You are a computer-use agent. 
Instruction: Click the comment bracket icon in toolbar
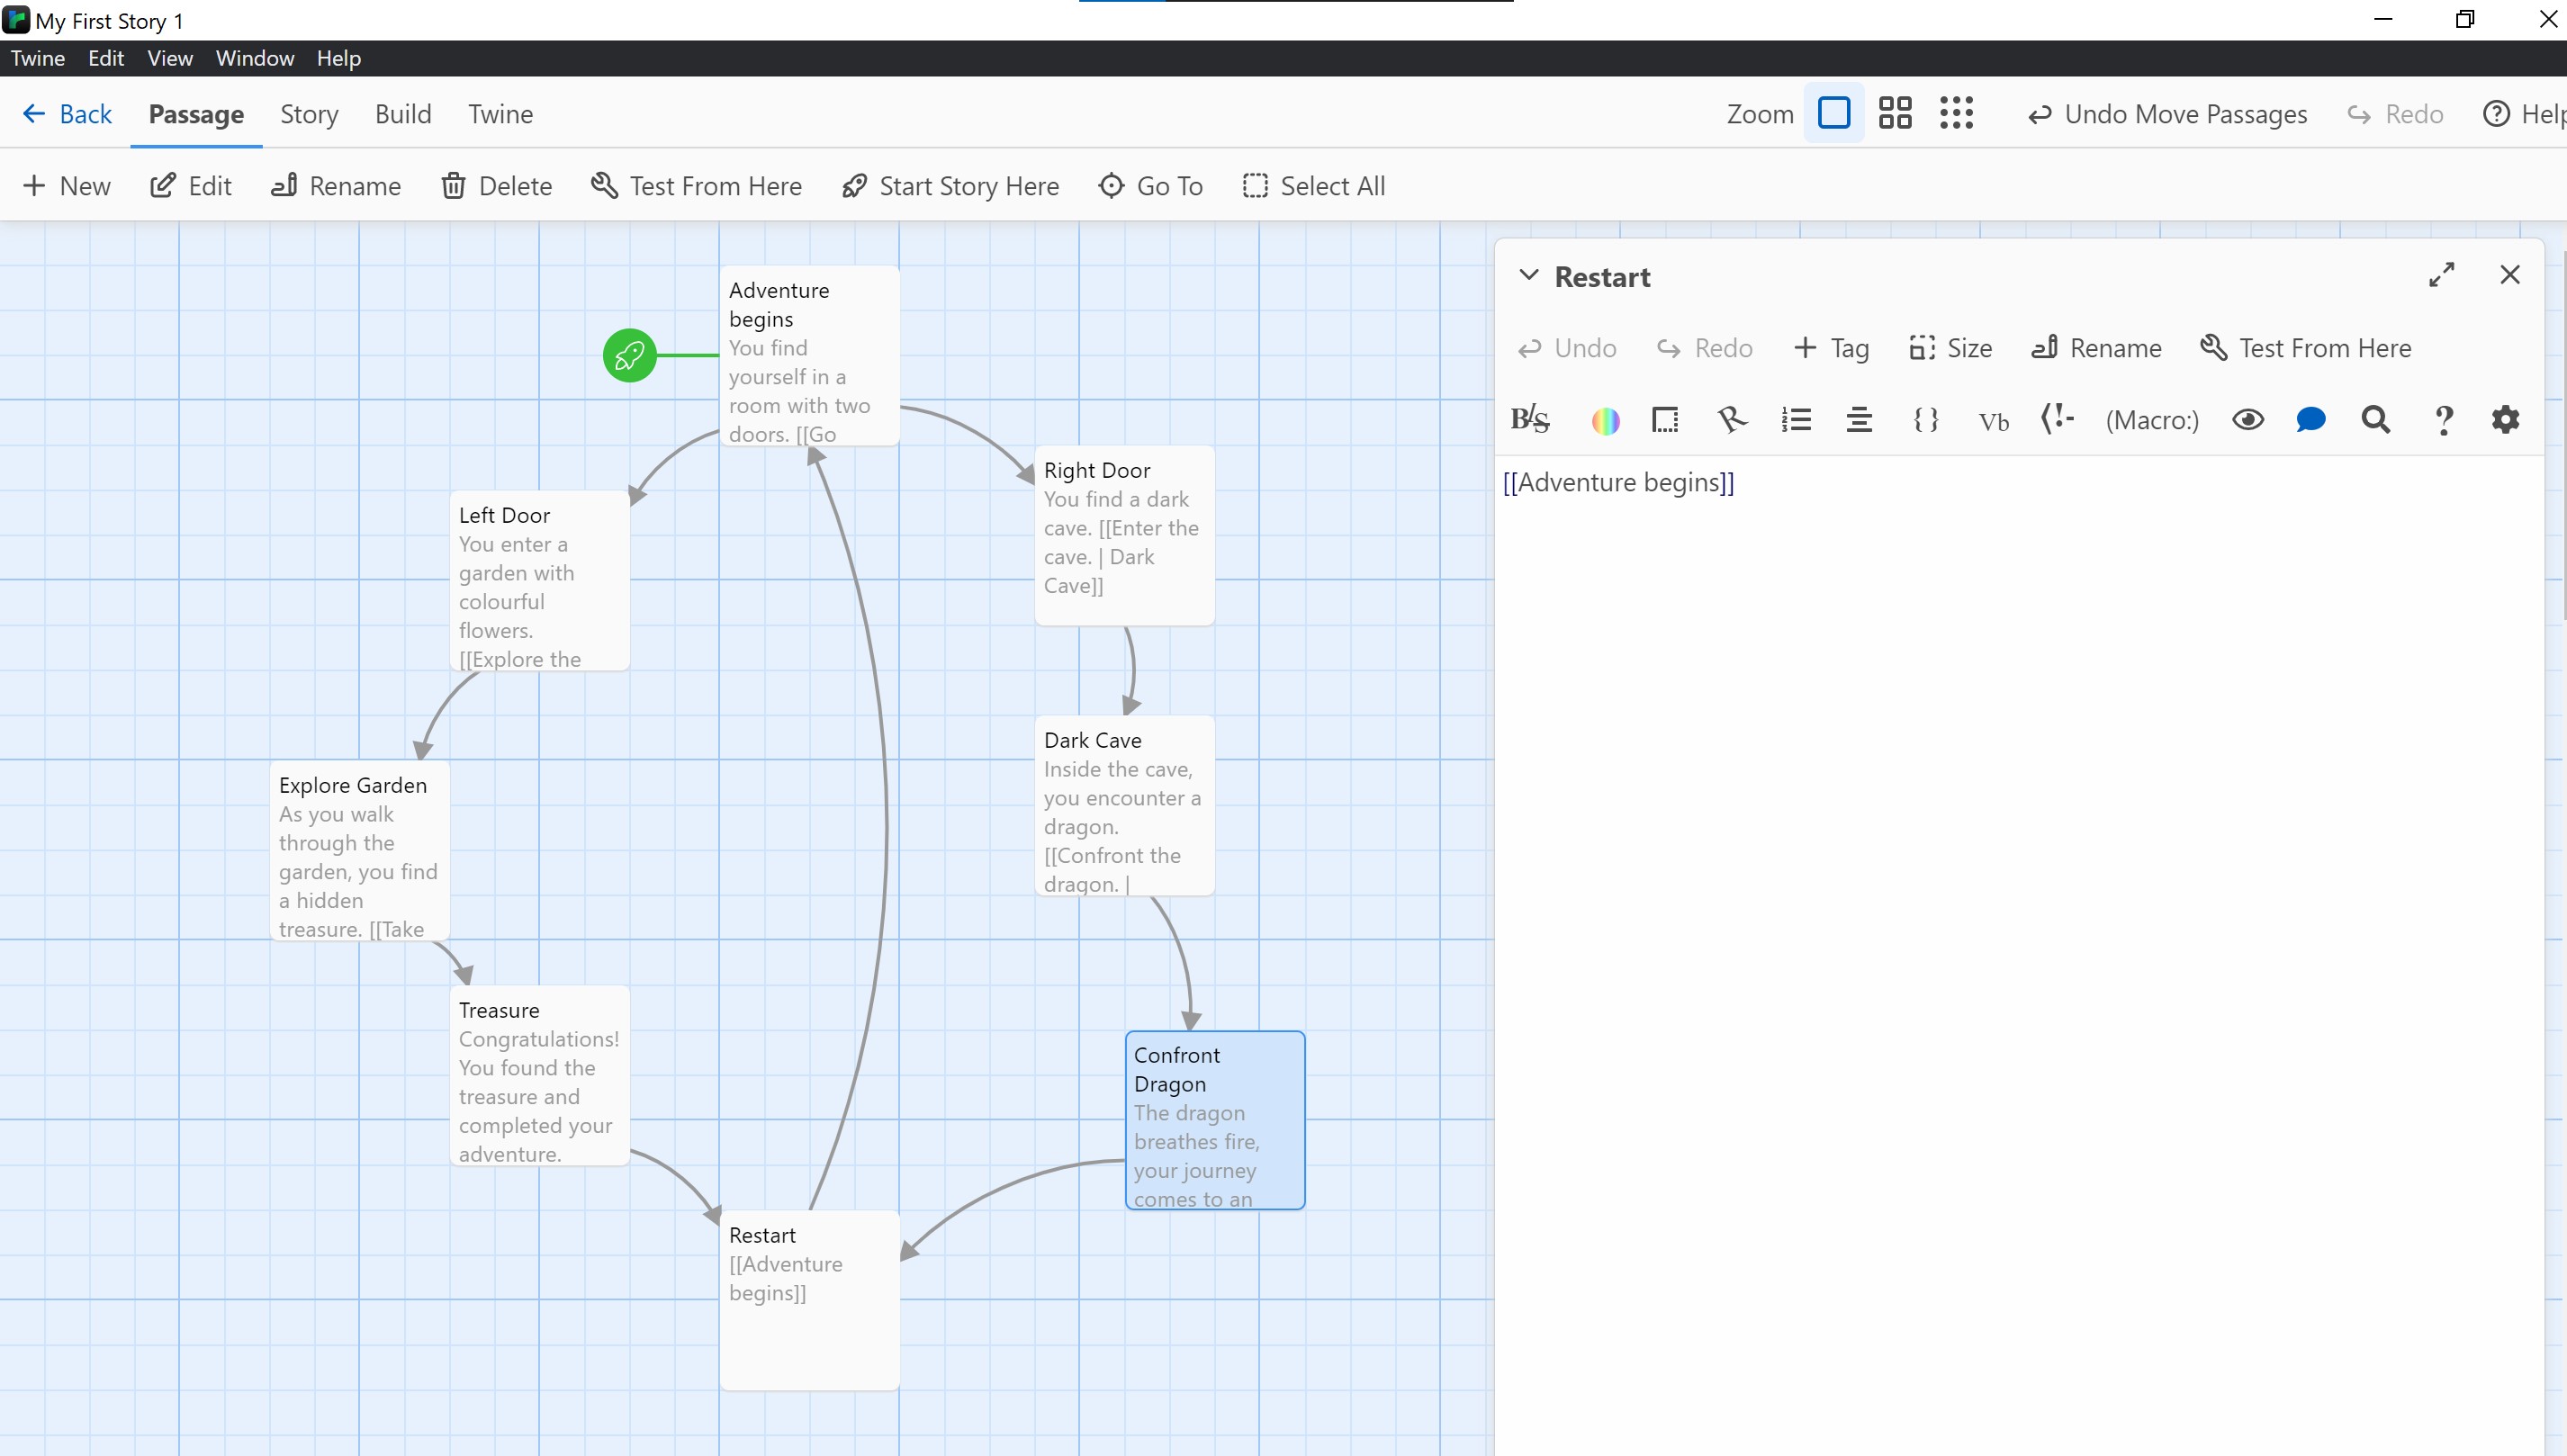pyautogui.click(x=2057, y=419)
